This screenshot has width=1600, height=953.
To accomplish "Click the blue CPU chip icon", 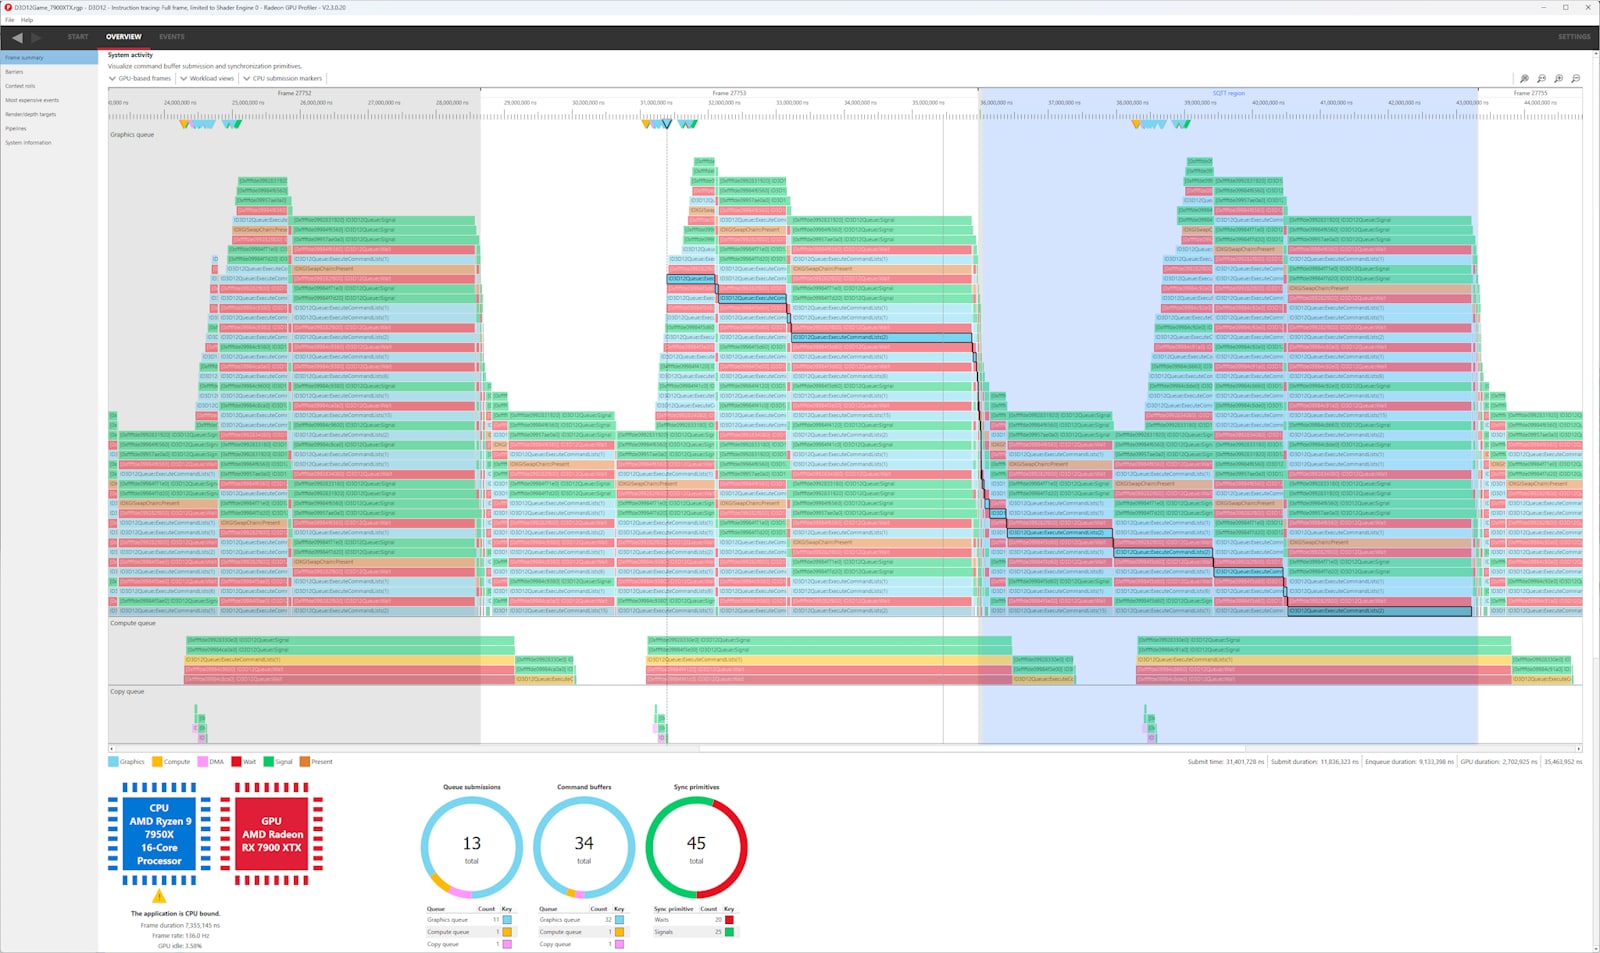I will pyautogui.click(x=159, y=834).
